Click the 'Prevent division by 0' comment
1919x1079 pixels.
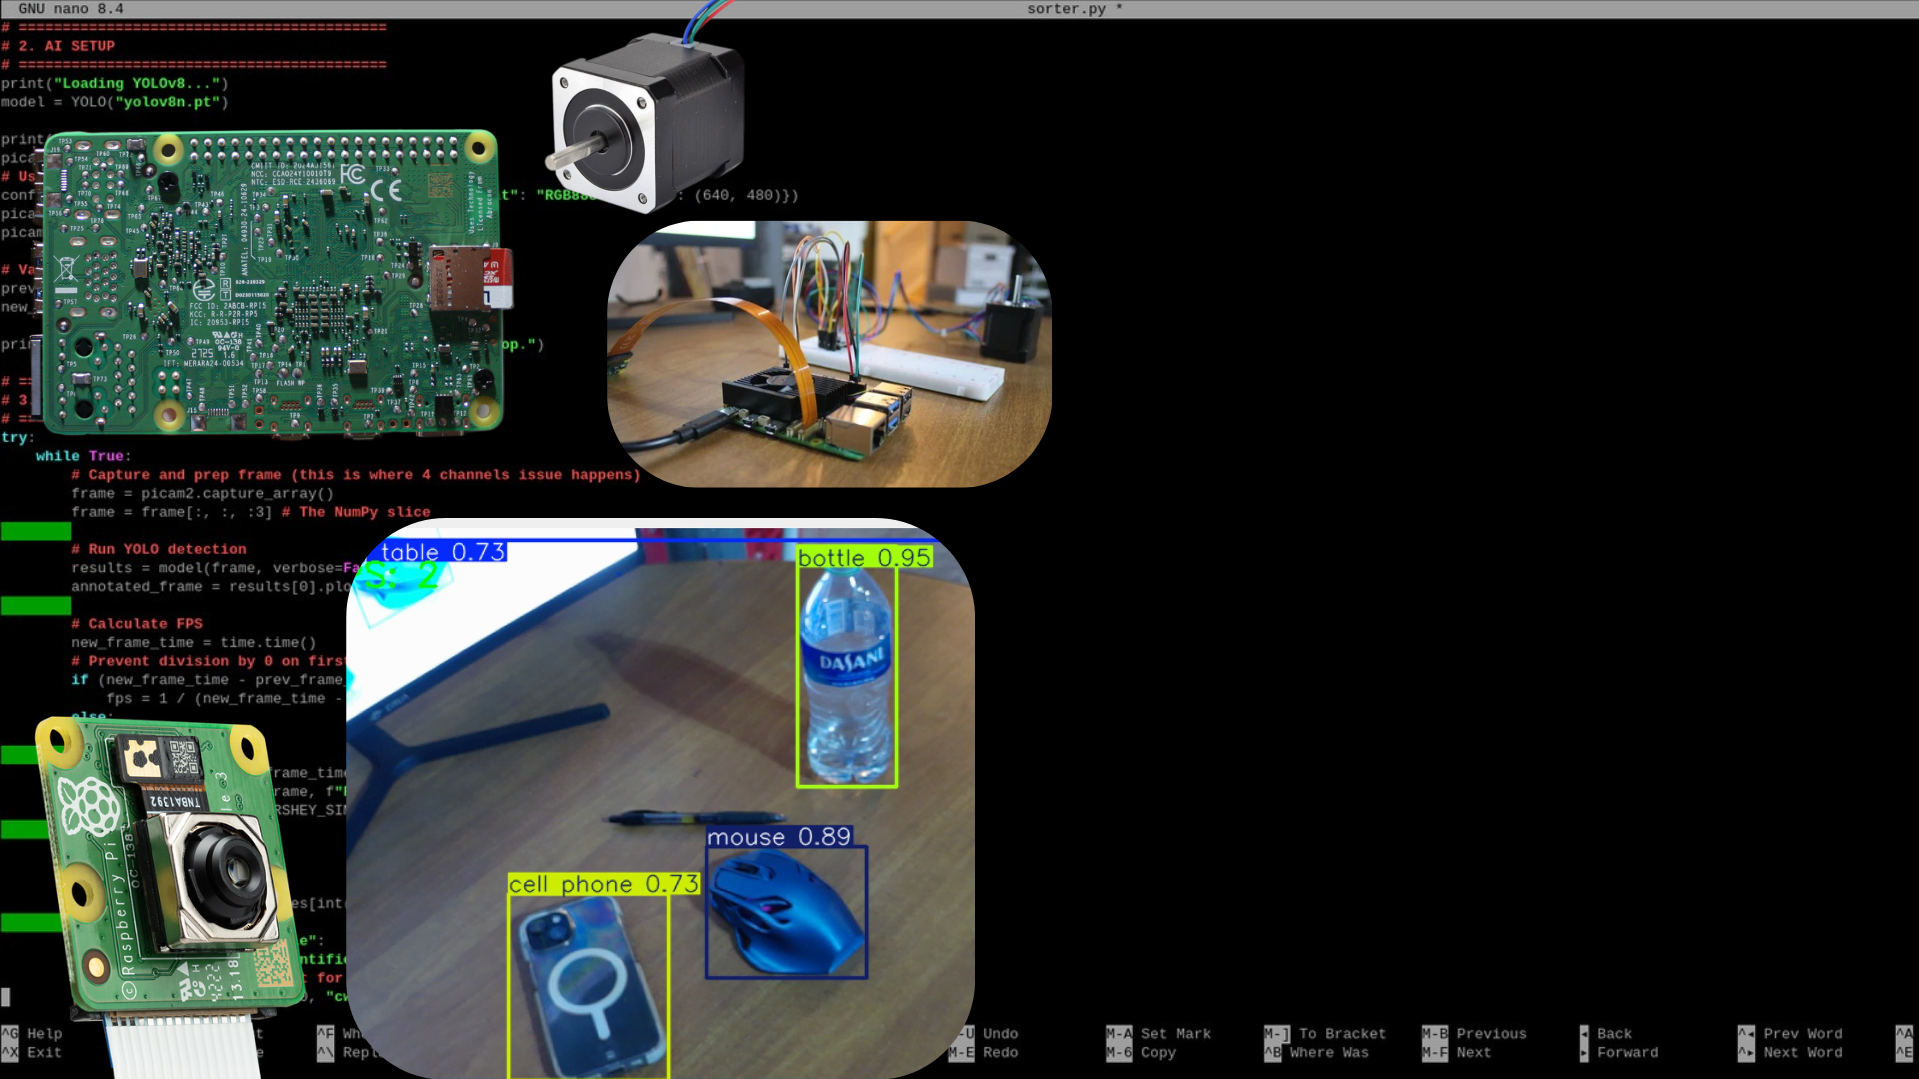click(208, 661)
